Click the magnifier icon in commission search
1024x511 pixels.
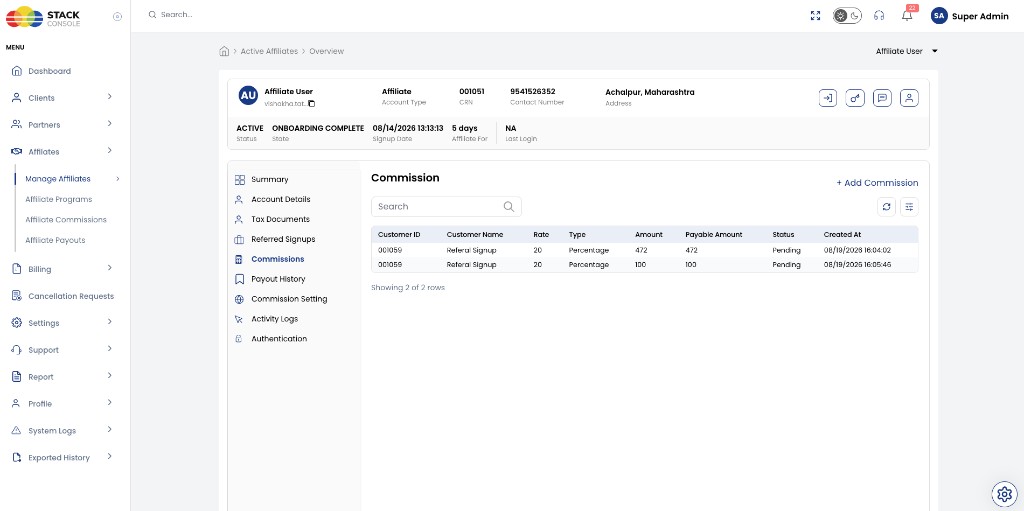(x=509, y=206)
